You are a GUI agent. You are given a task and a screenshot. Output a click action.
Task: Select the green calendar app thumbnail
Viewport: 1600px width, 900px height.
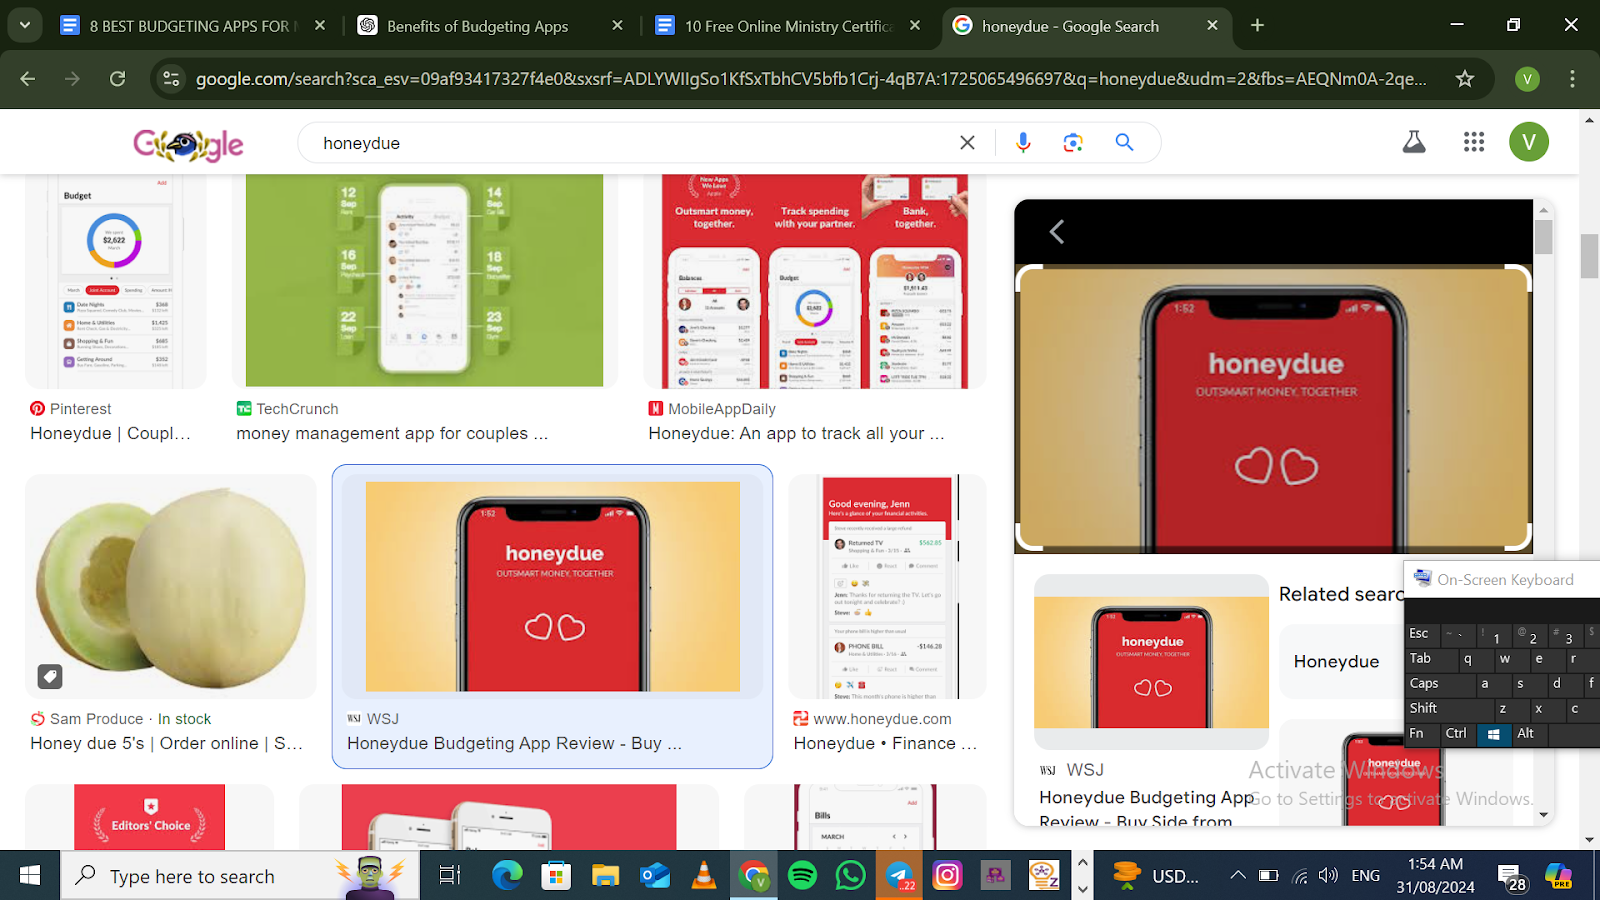pyautogui.click(x=424, y=281)
